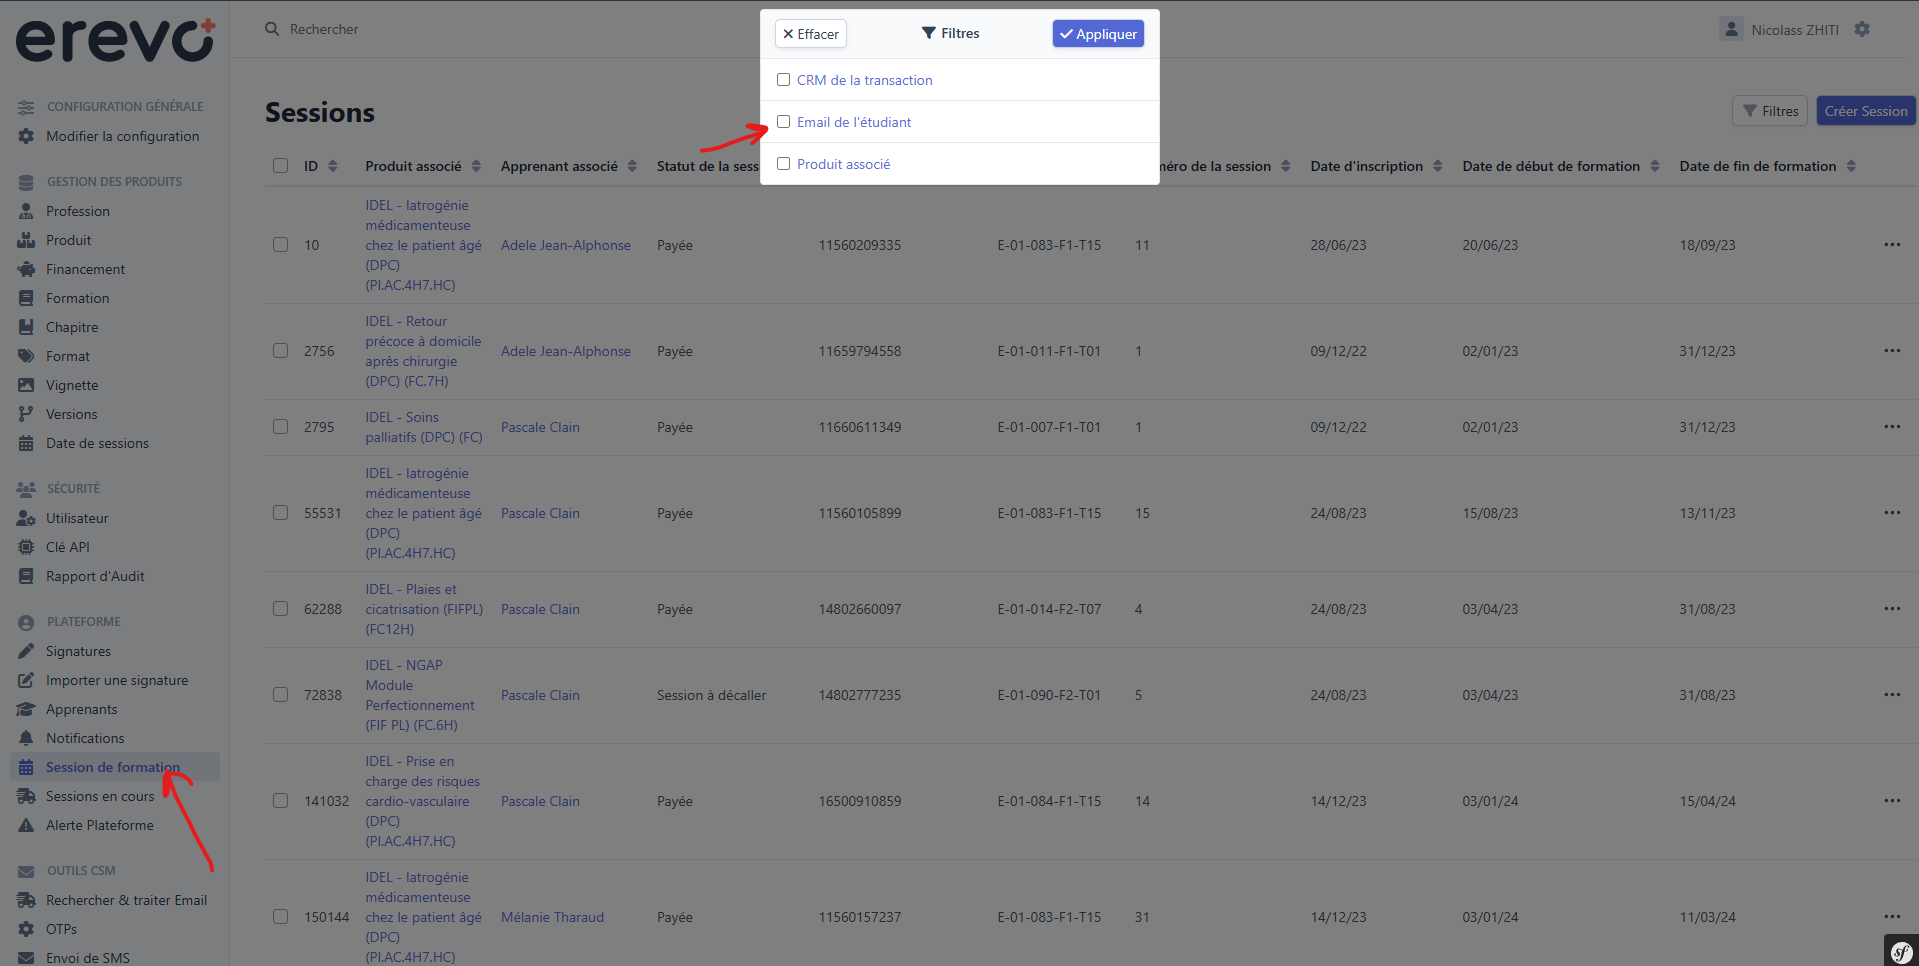Viewport: 1919px width, 966px height.
Task: Select the checkbox for session ID 2756
Action: [x=280, y=351]
